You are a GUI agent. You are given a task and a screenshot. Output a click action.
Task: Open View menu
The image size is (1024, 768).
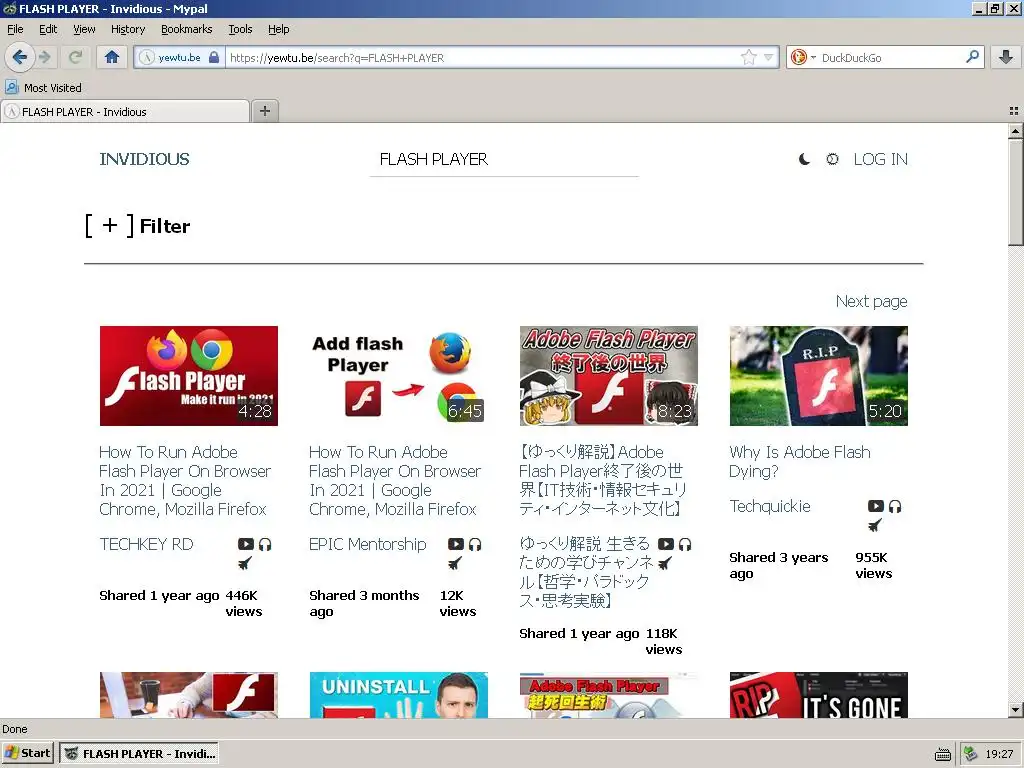tap(84, 29)
